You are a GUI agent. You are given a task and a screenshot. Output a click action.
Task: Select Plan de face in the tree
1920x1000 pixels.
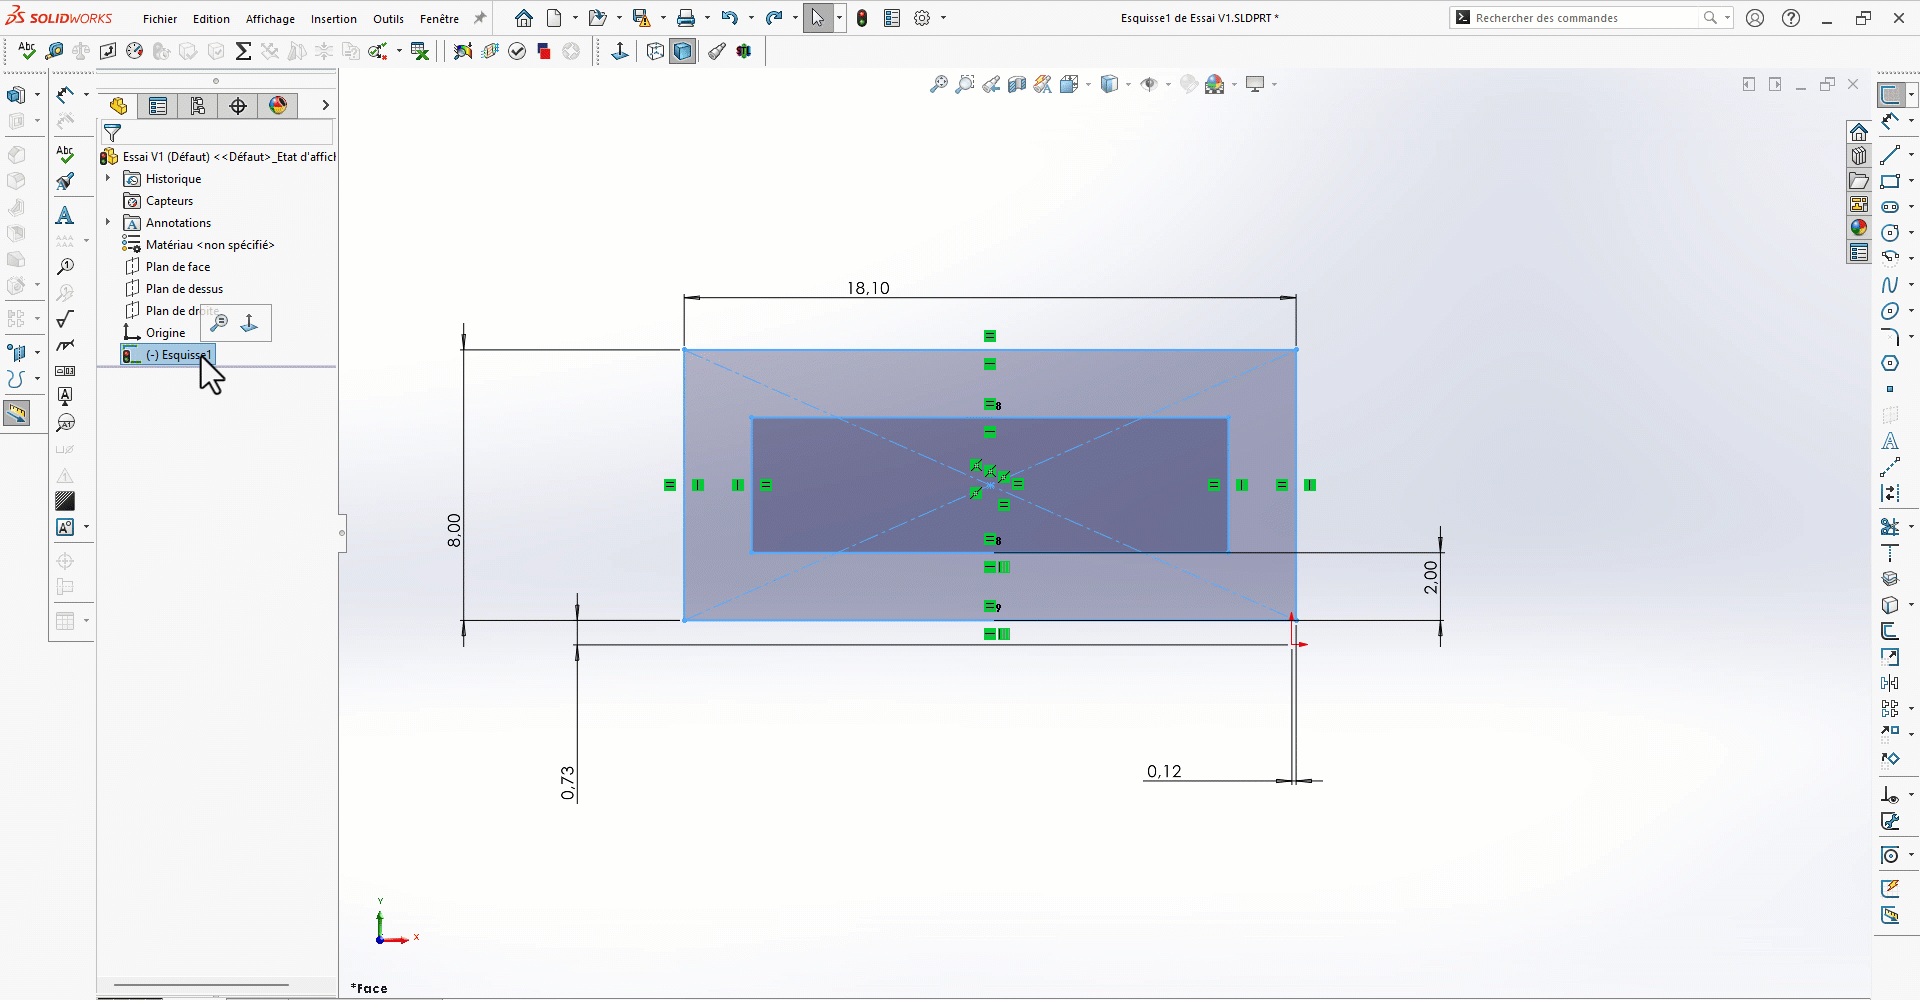tap(168, 267)
